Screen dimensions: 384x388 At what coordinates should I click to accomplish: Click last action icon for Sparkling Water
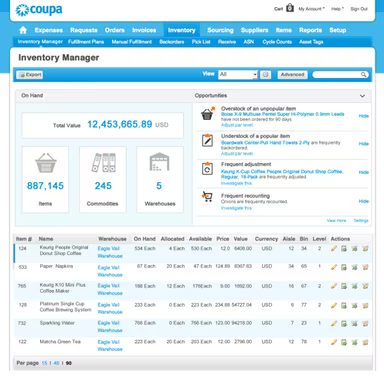click(x=365, y=323)
